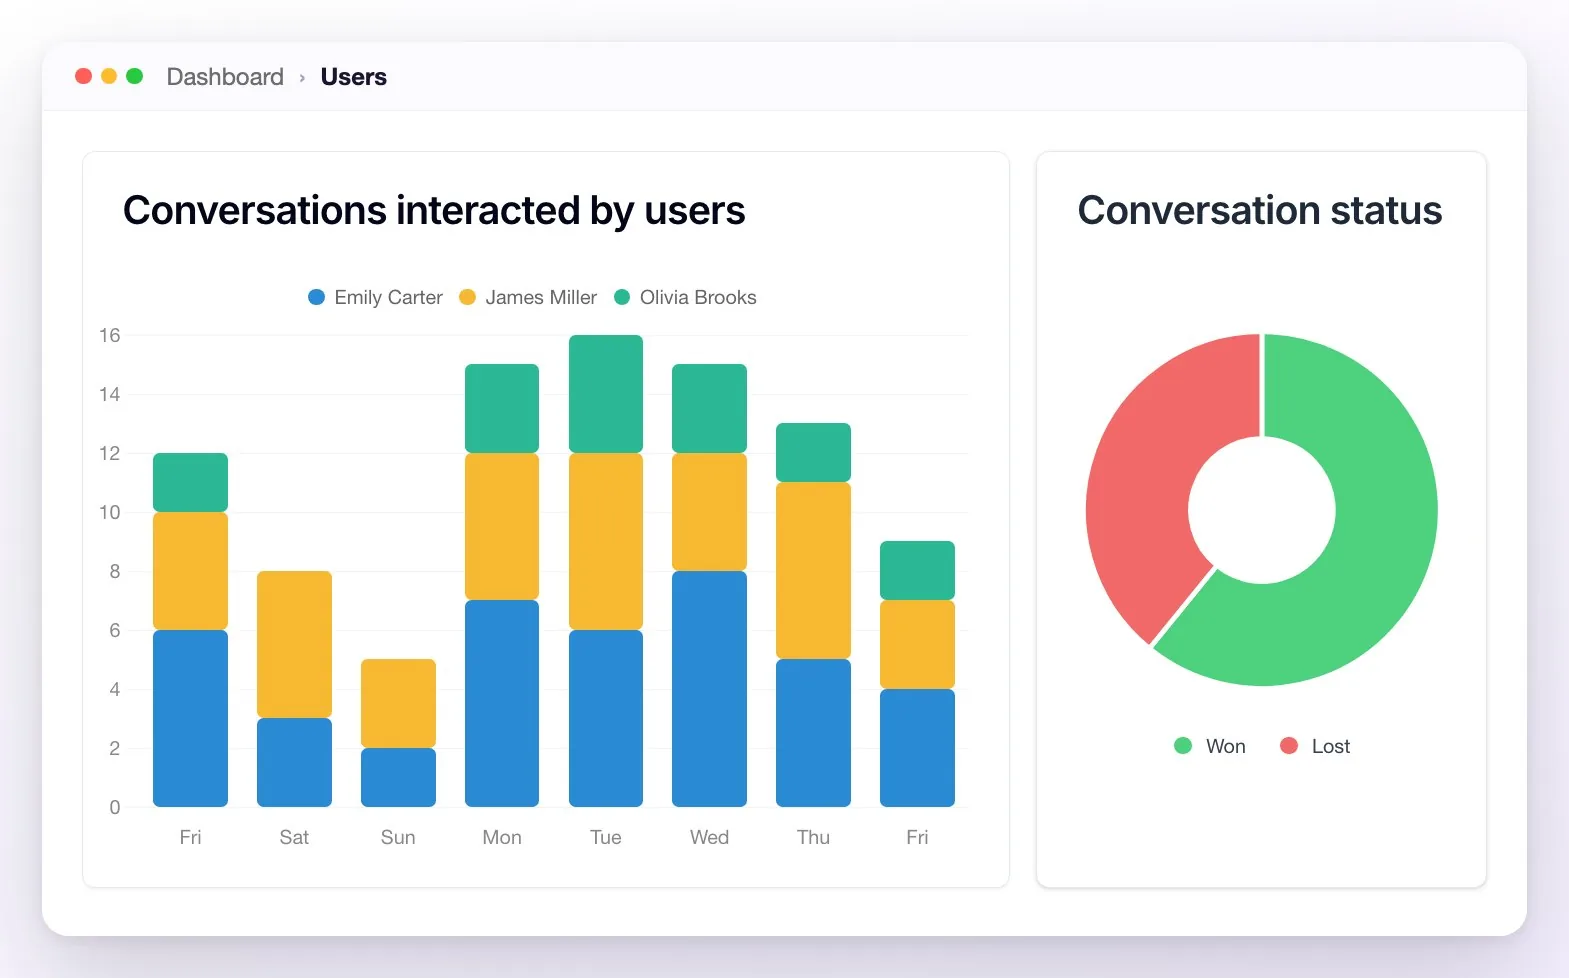Select the yellow segment of Sun bar
Screen dimensions: 1569x978
pos(398,703)
